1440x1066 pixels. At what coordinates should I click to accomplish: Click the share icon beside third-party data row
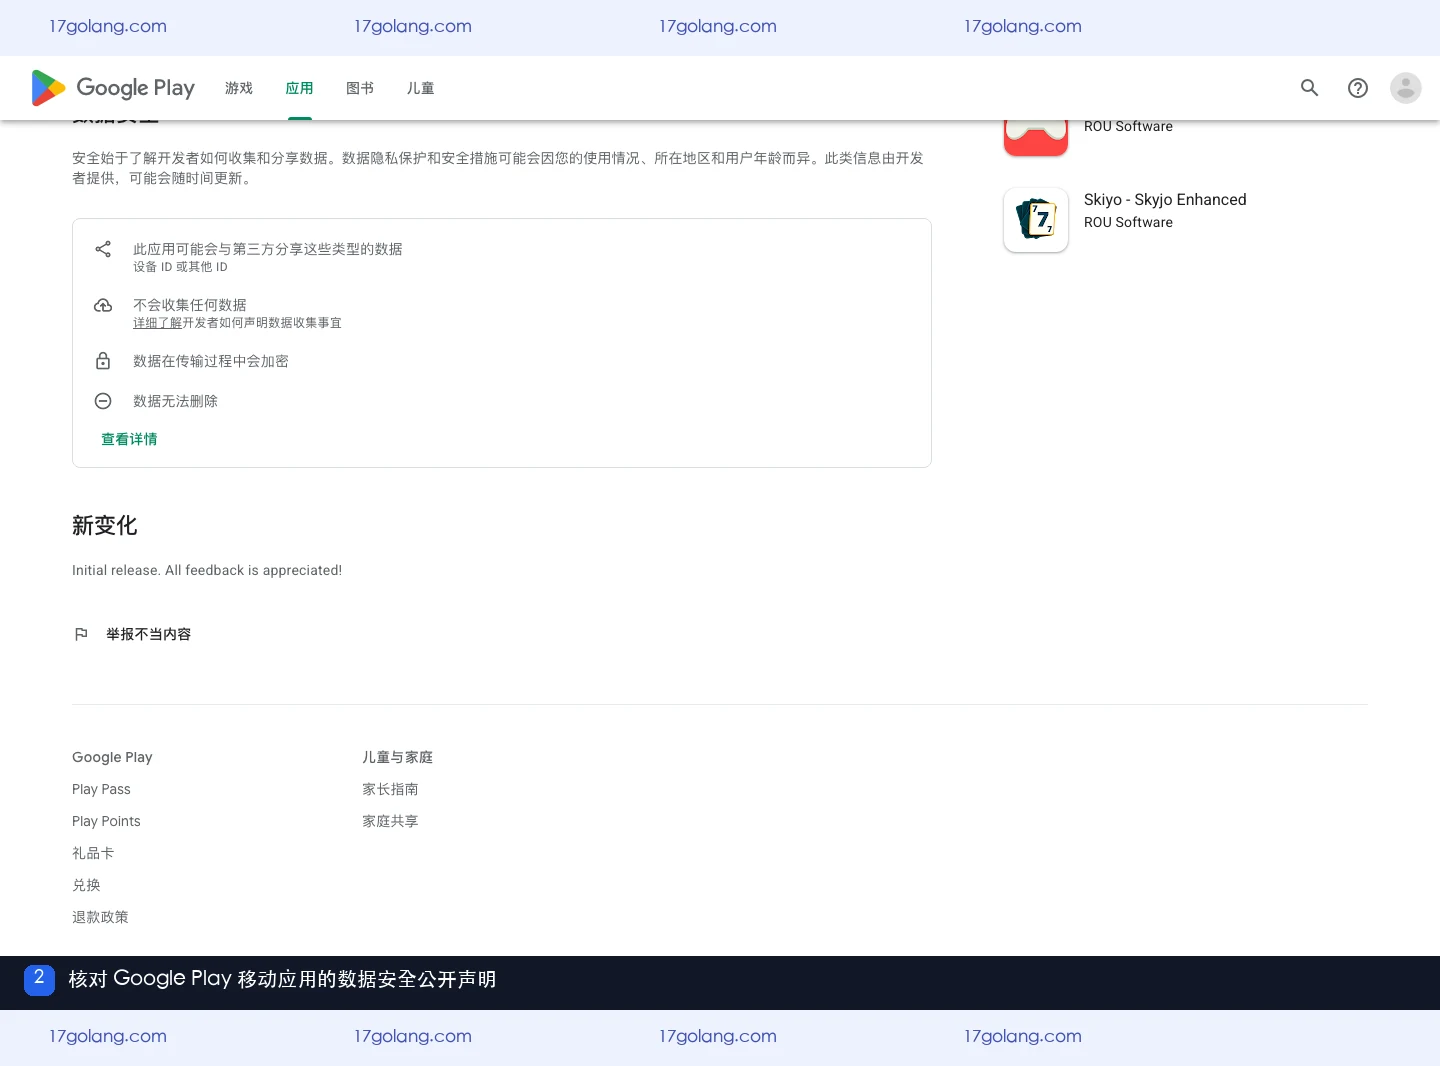tap(103, 249)
